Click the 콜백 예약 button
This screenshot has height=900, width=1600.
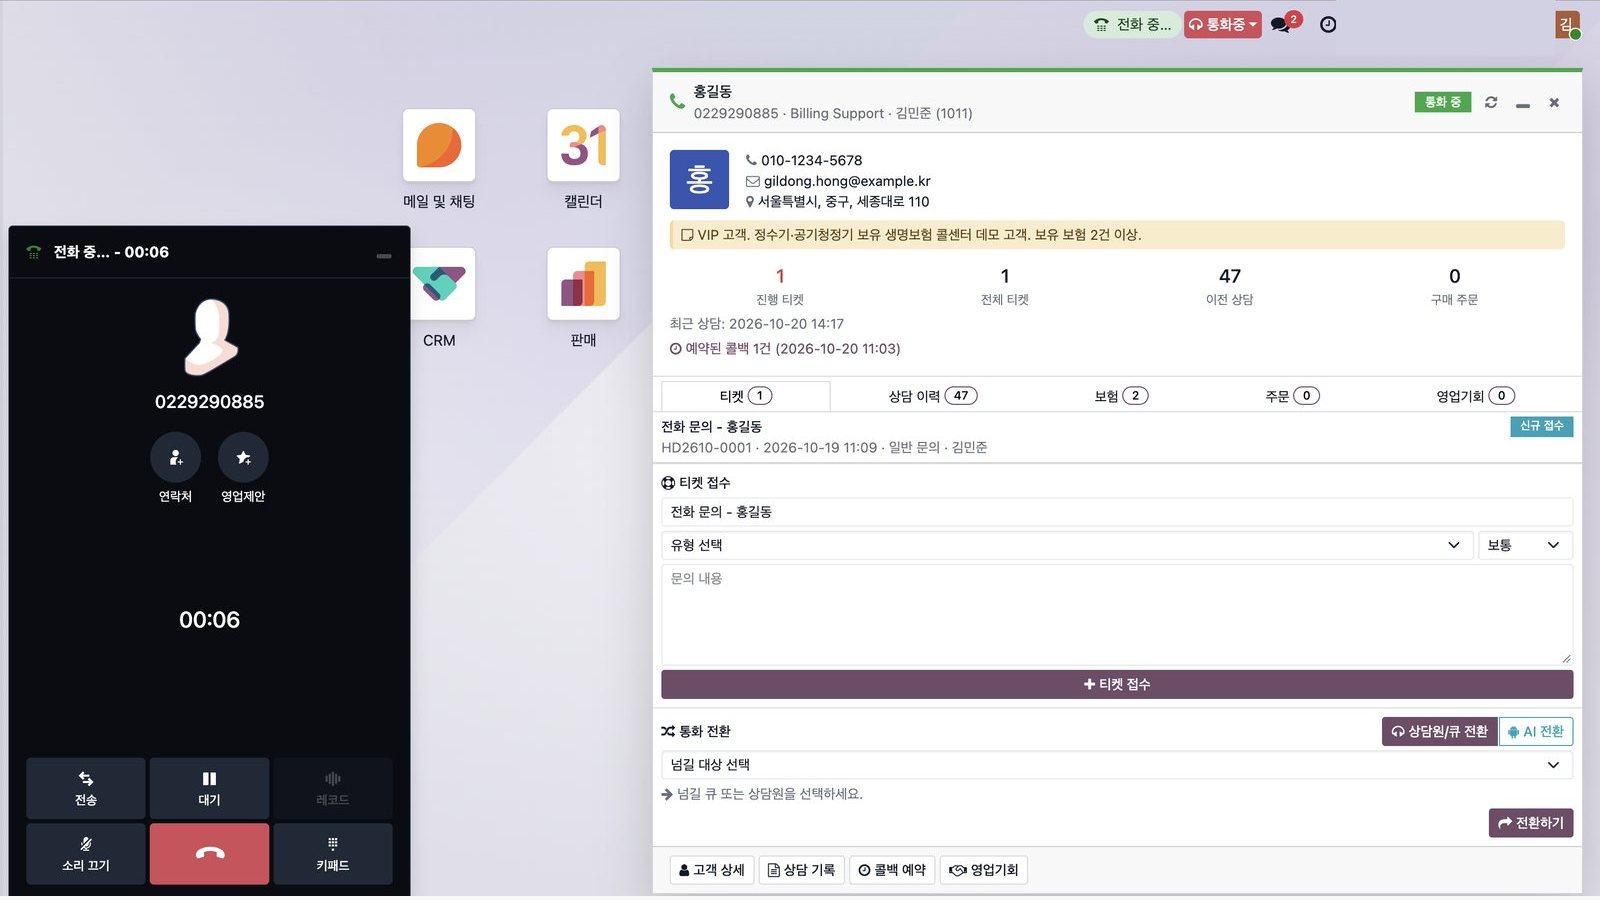892,870
